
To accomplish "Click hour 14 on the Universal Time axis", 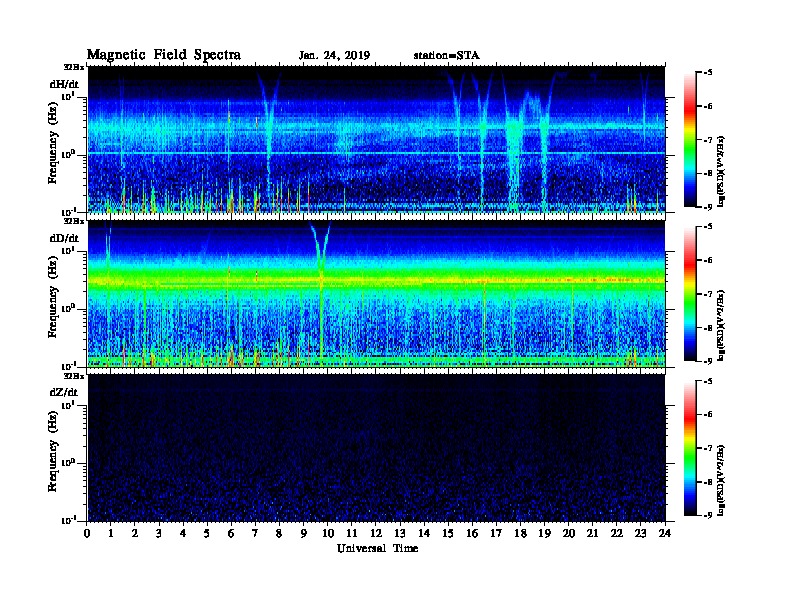I will pos(424,534).
